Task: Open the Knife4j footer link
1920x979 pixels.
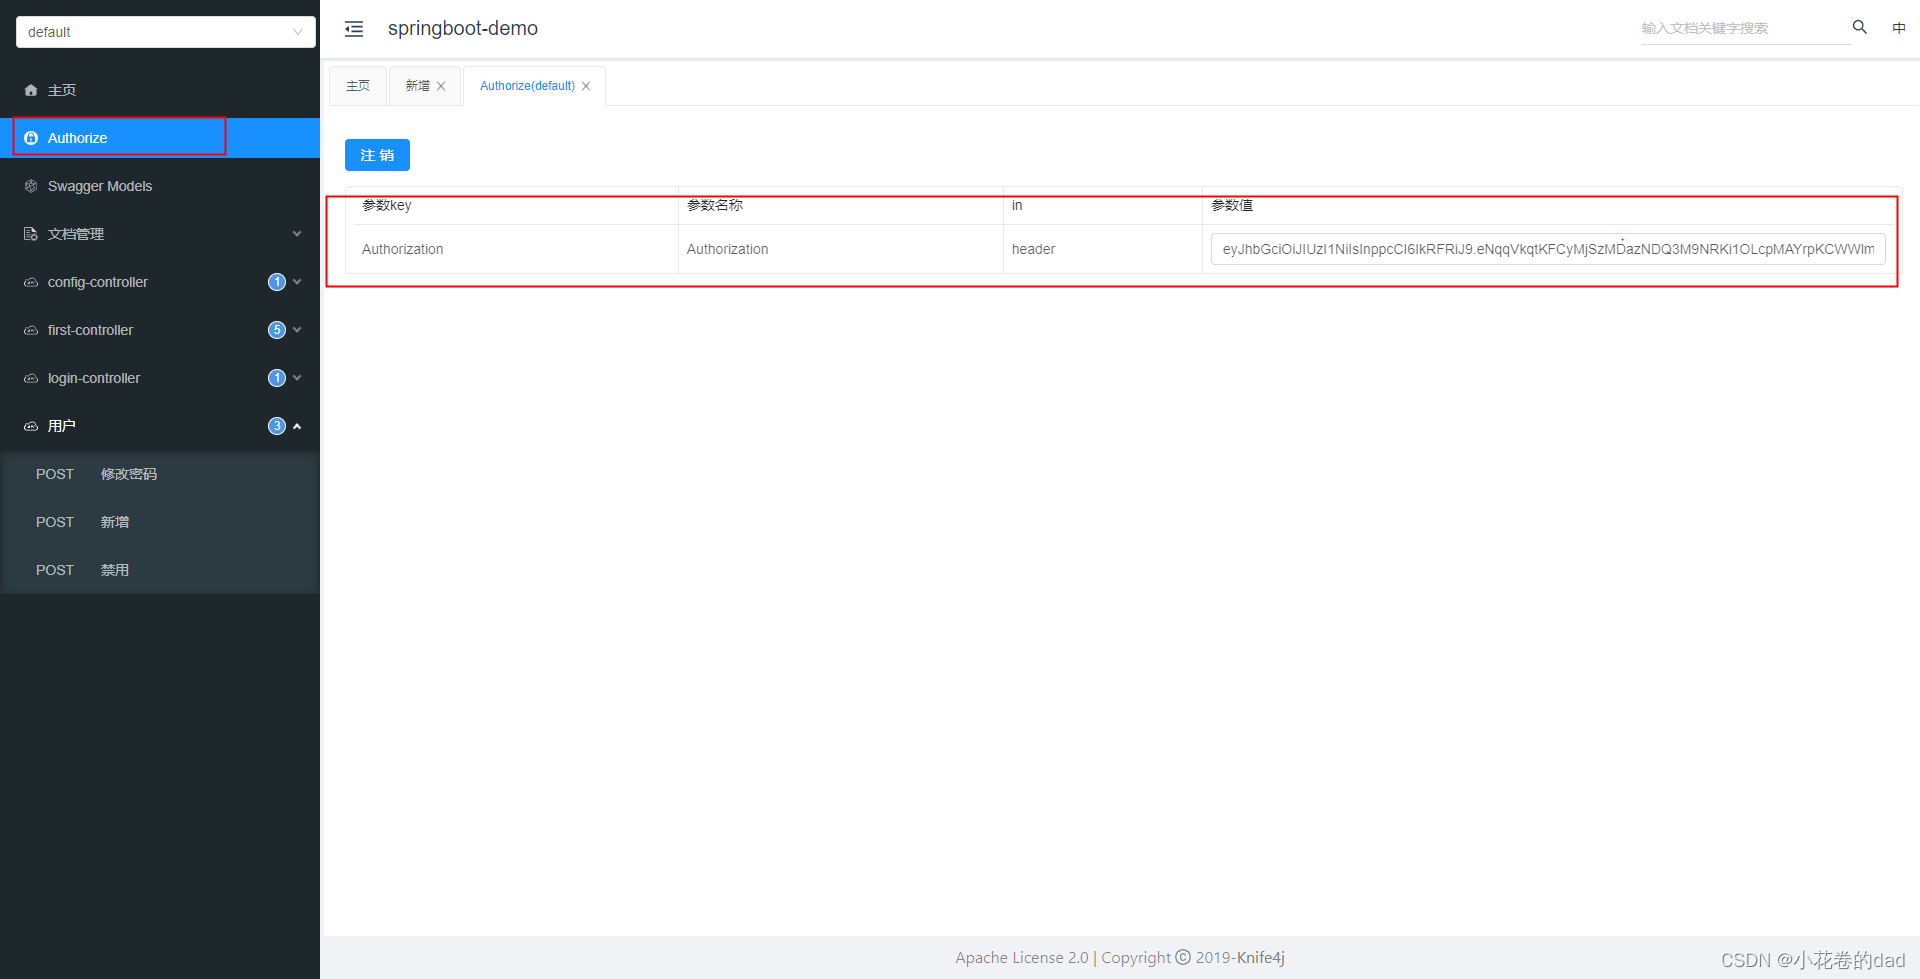Action: [1259, 957]
